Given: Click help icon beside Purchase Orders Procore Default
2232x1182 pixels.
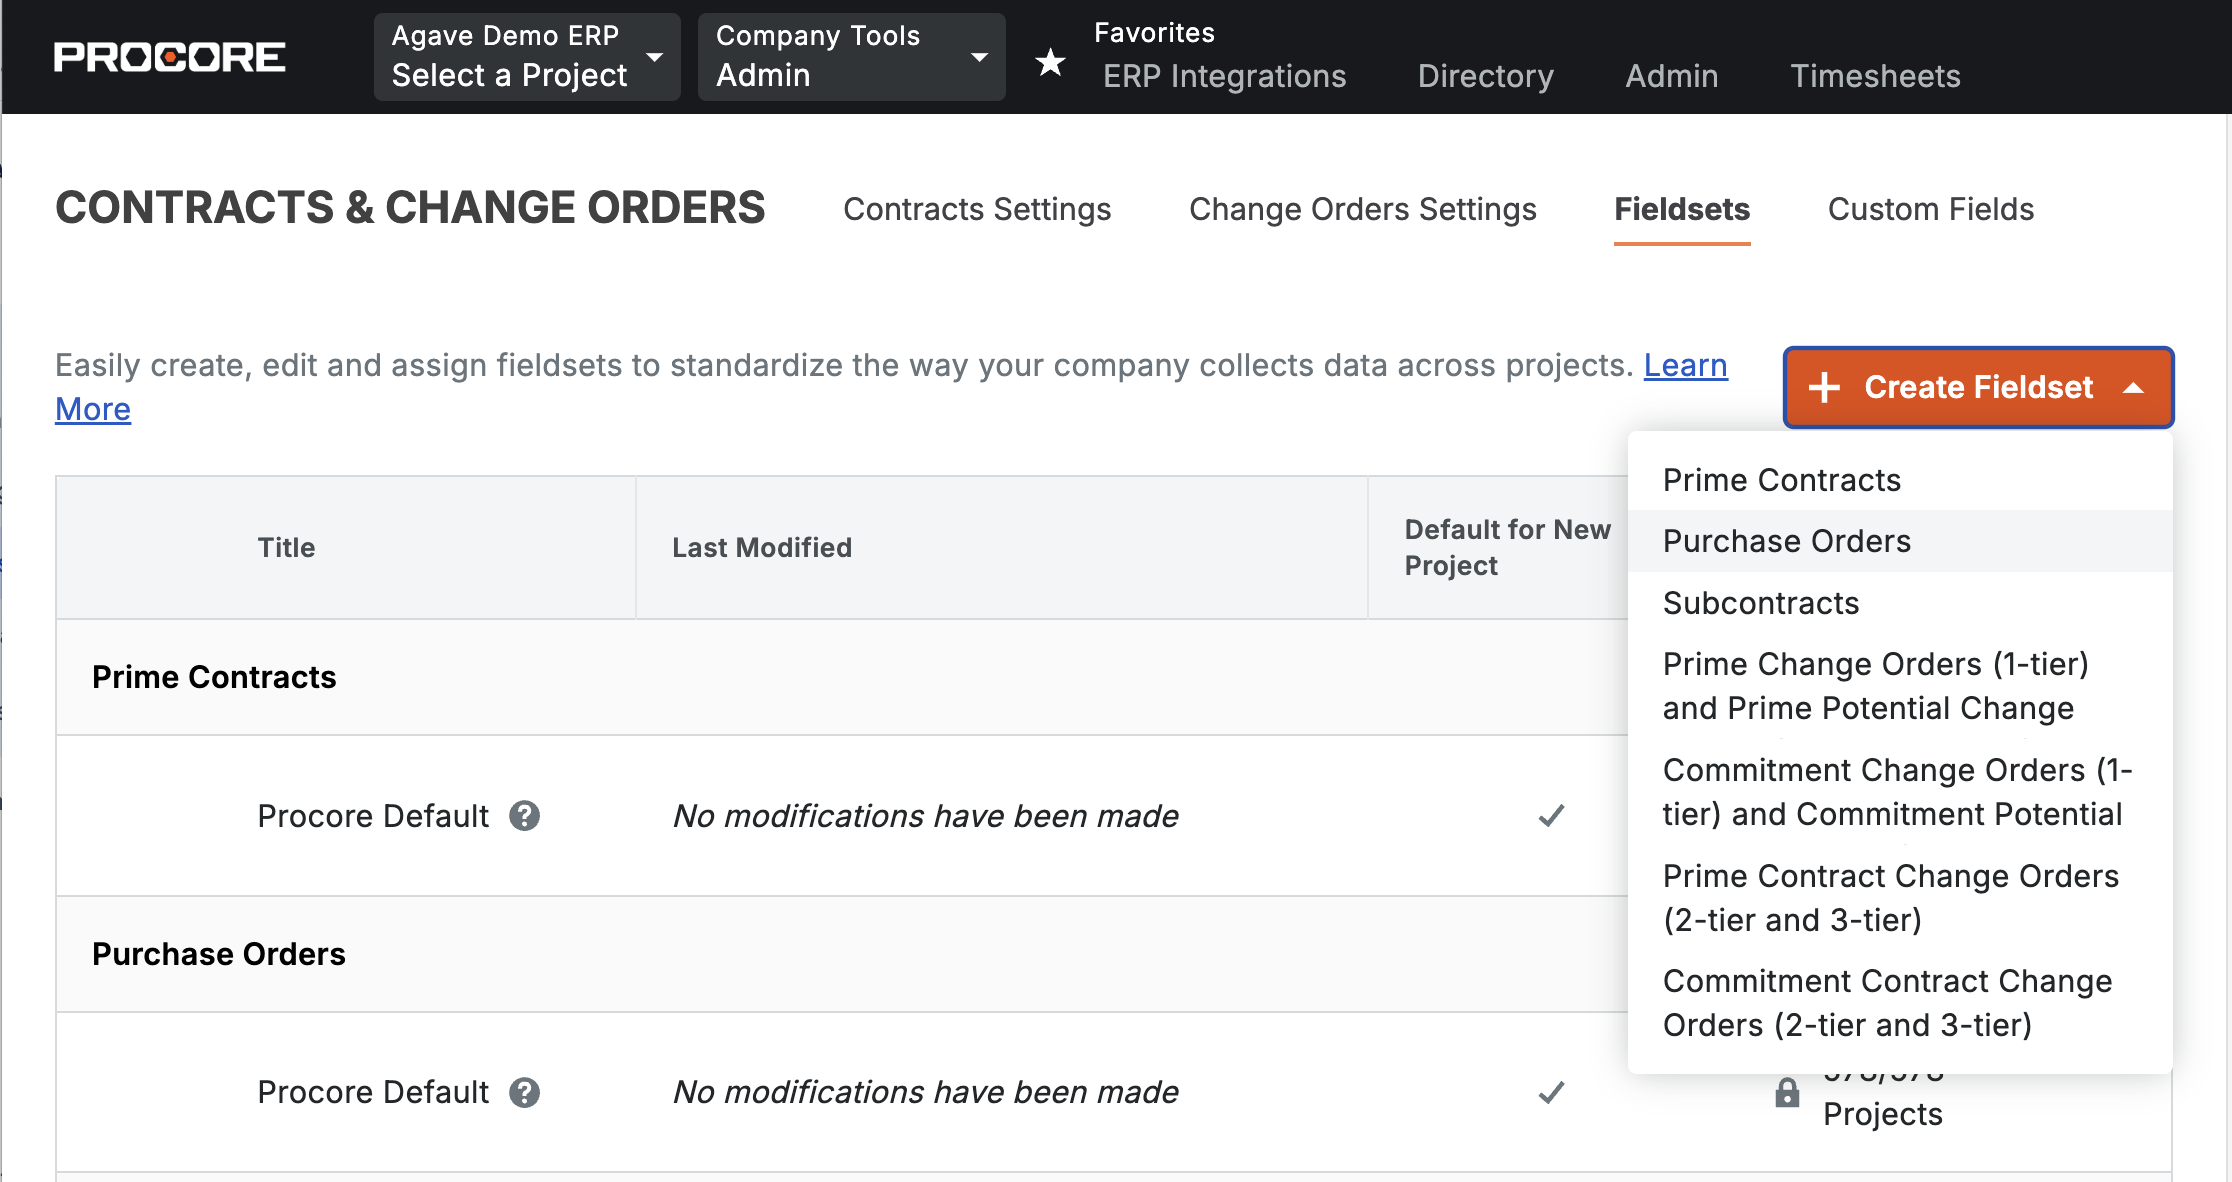Looking at the screenshot, I should tap(524, 1092).
